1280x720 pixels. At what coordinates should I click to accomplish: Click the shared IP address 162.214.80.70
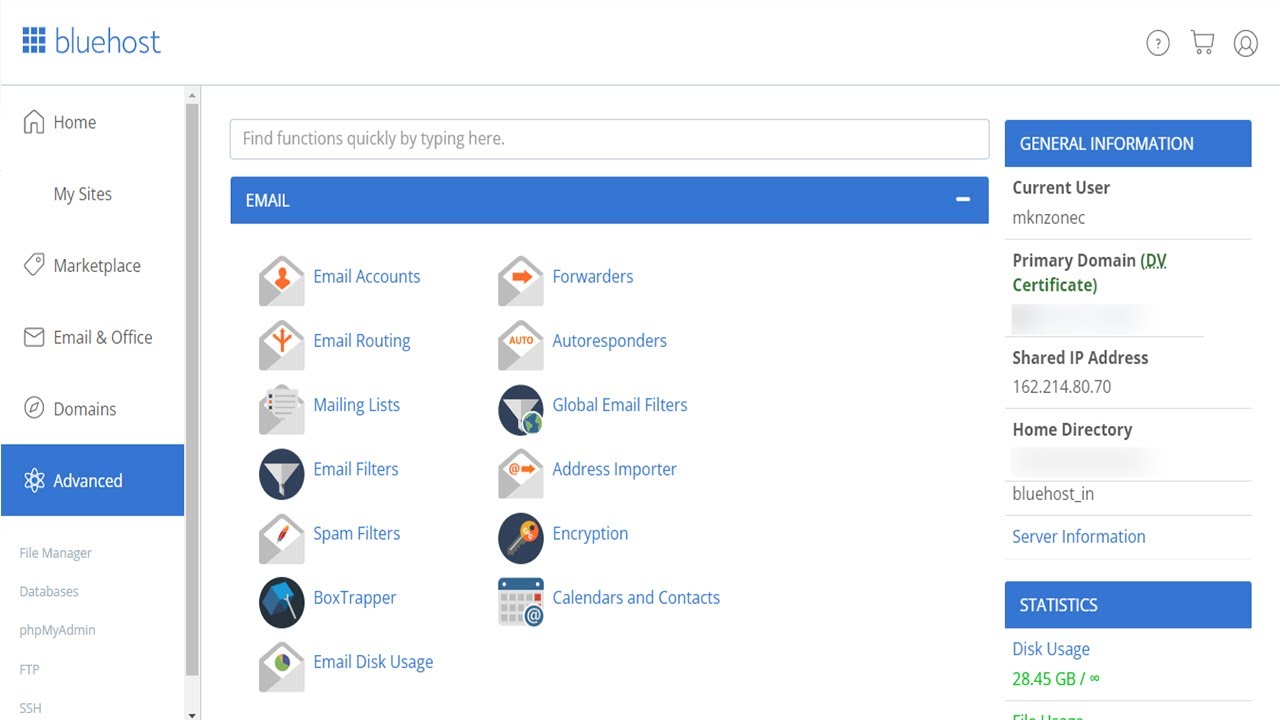point(1062,387)
